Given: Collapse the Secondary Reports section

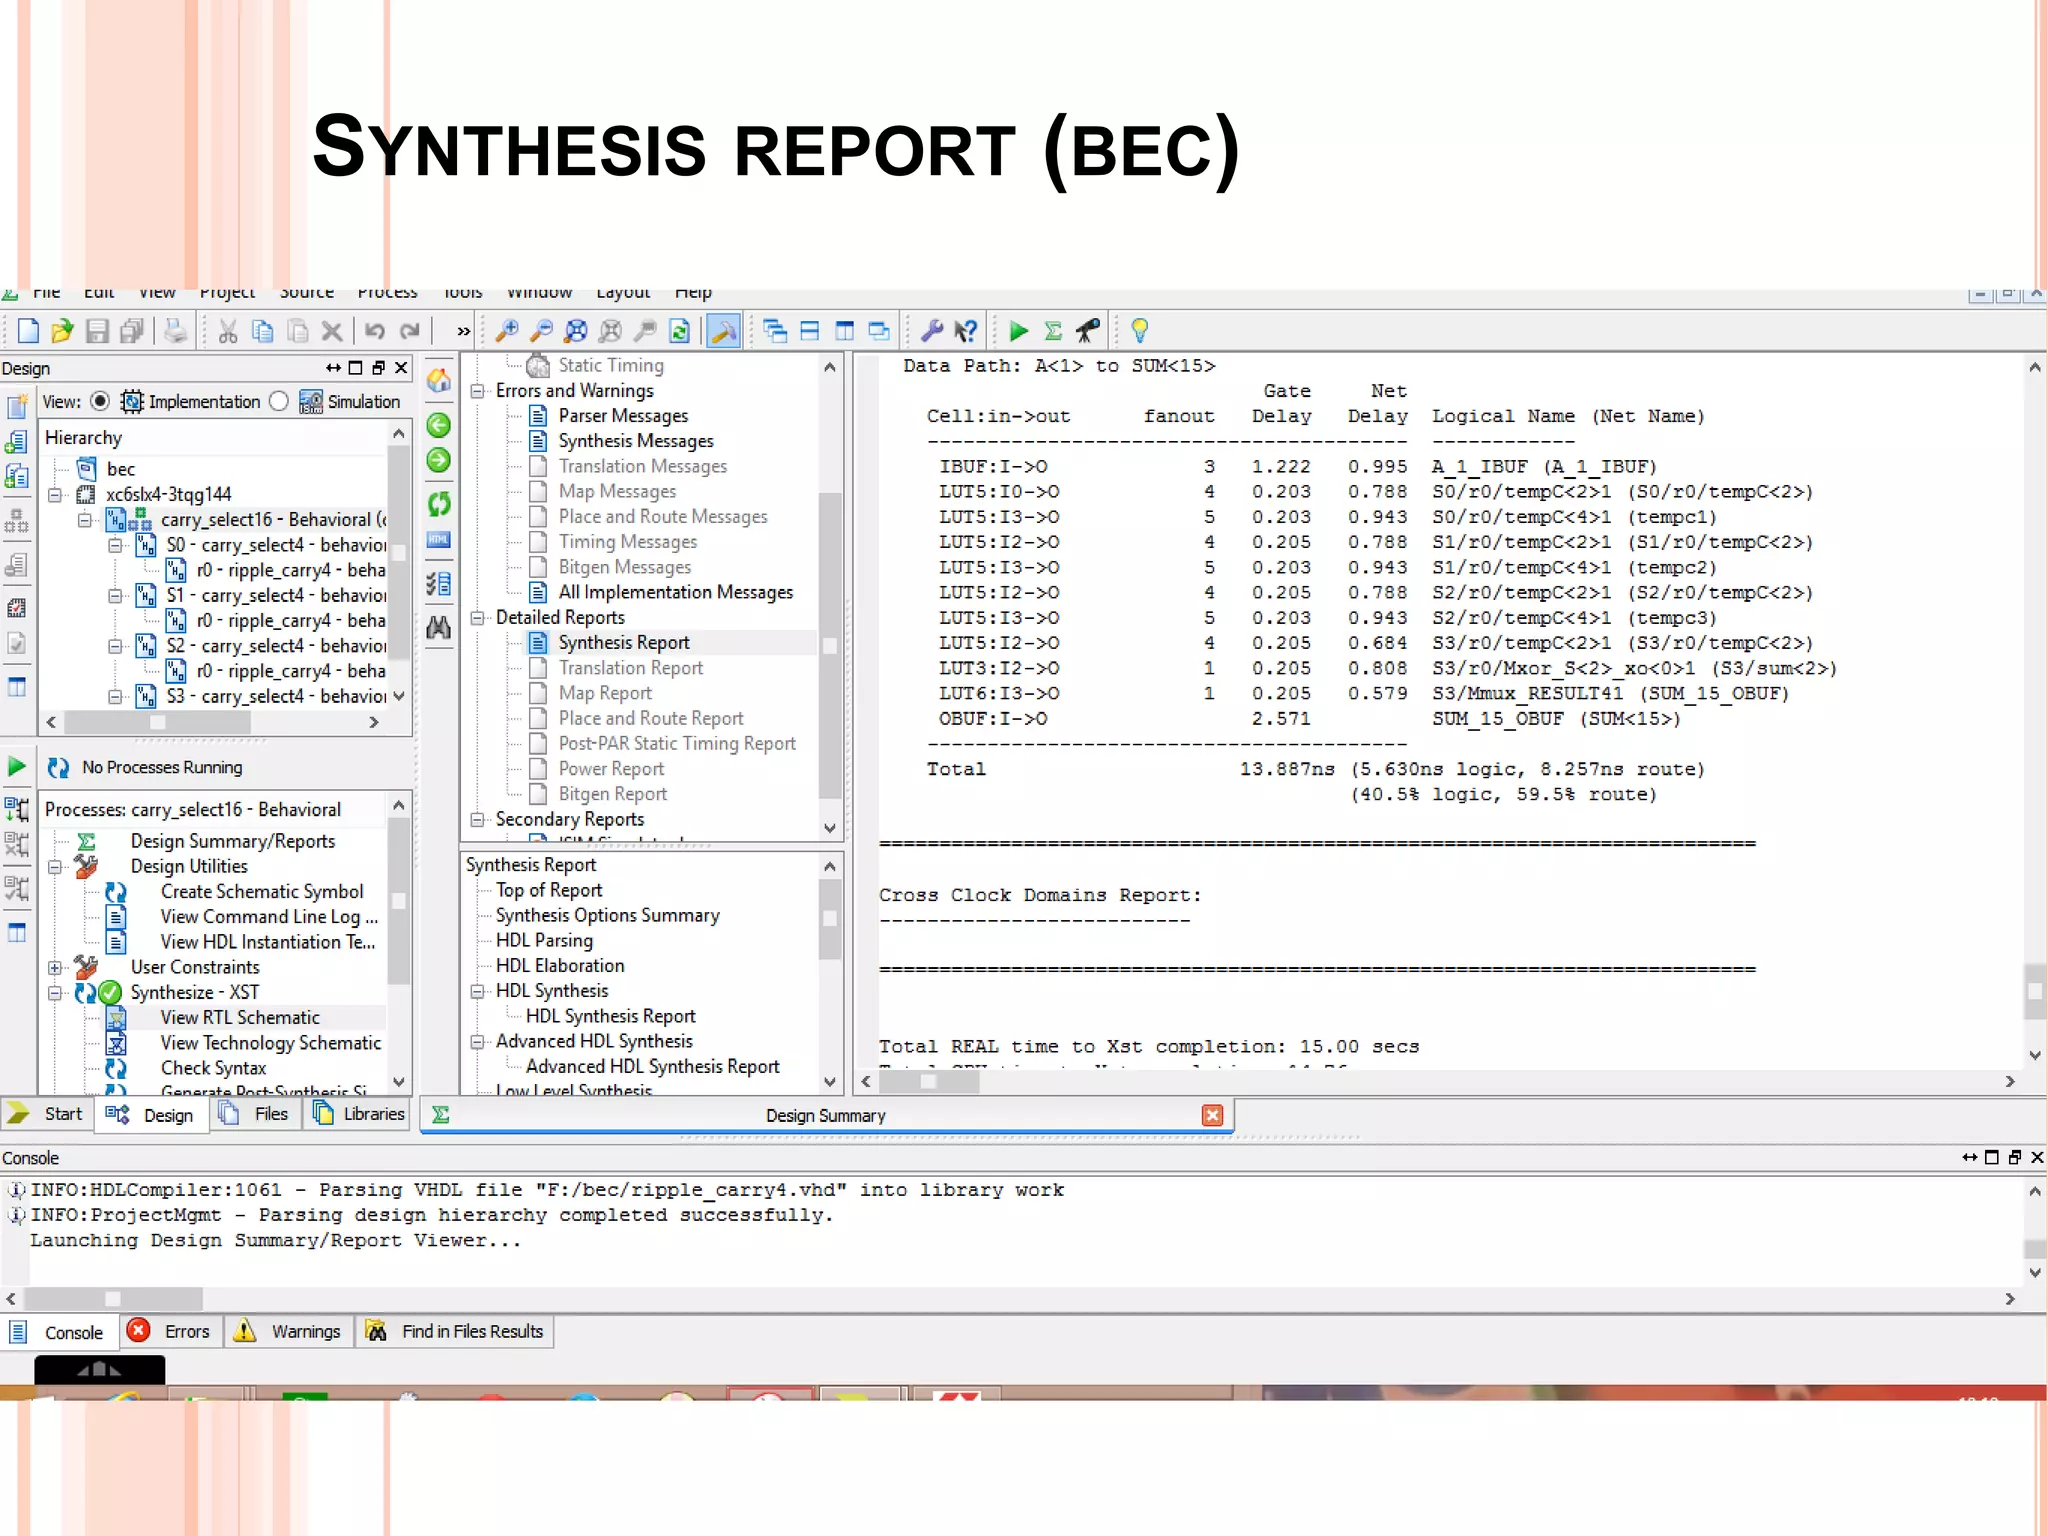Looking at the screenshot, I should coord(478,819).
